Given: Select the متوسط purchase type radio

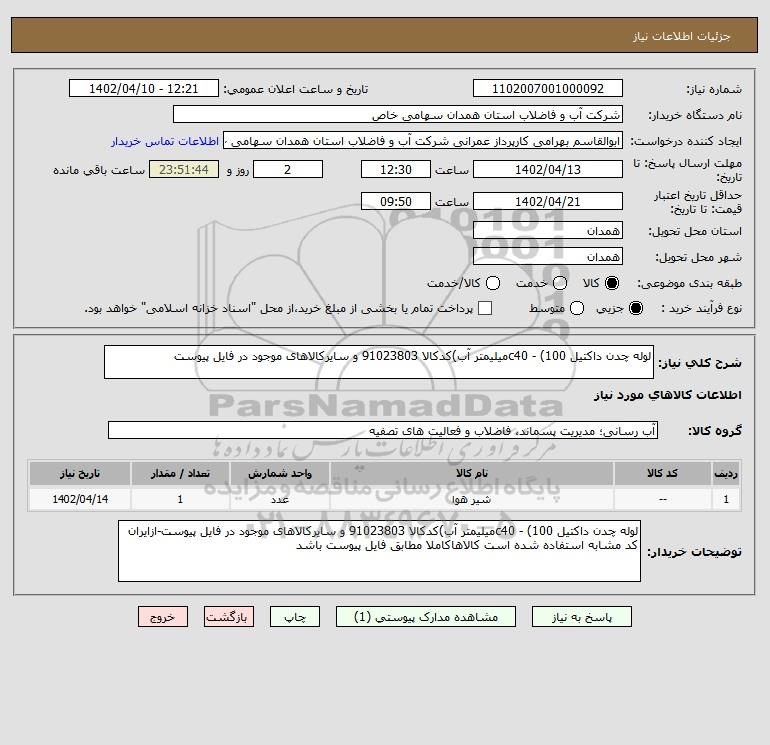Looking at the screenshot, I should pos(577,308).
